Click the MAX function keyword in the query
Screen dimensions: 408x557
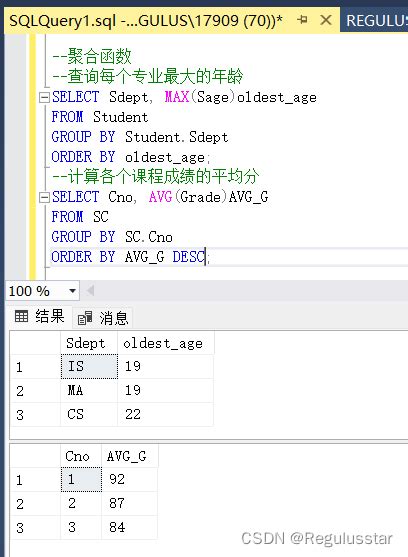pyautogui.click(x=176, y=97)
